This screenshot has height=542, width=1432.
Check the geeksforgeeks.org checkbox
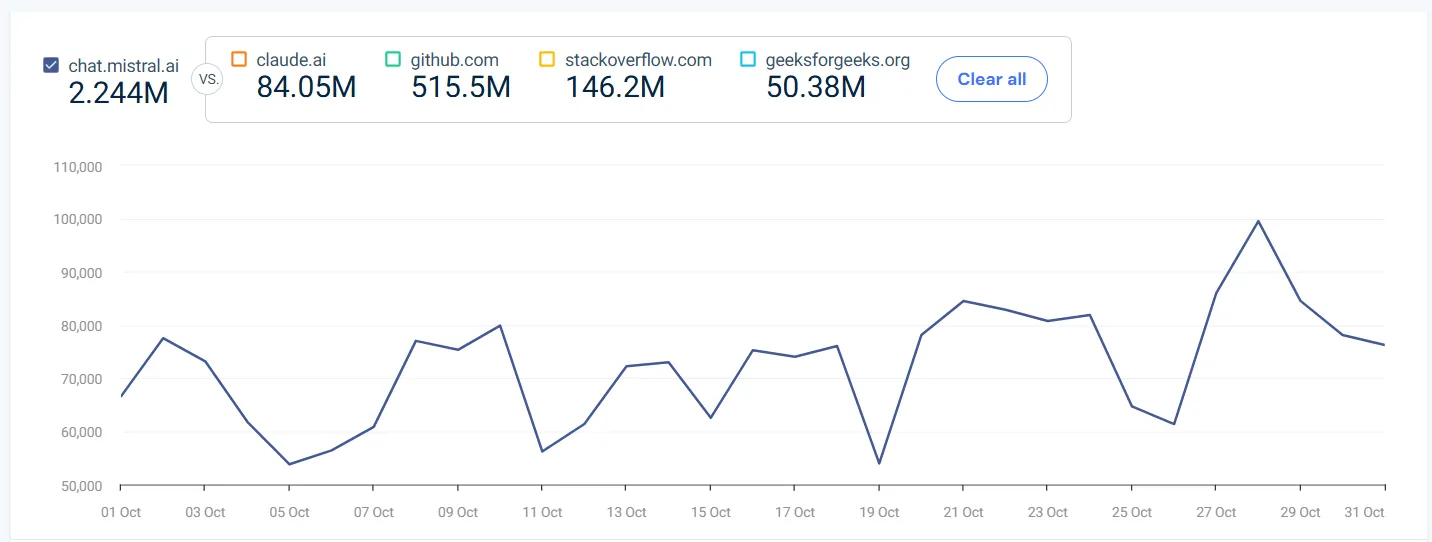click(748, 60)
